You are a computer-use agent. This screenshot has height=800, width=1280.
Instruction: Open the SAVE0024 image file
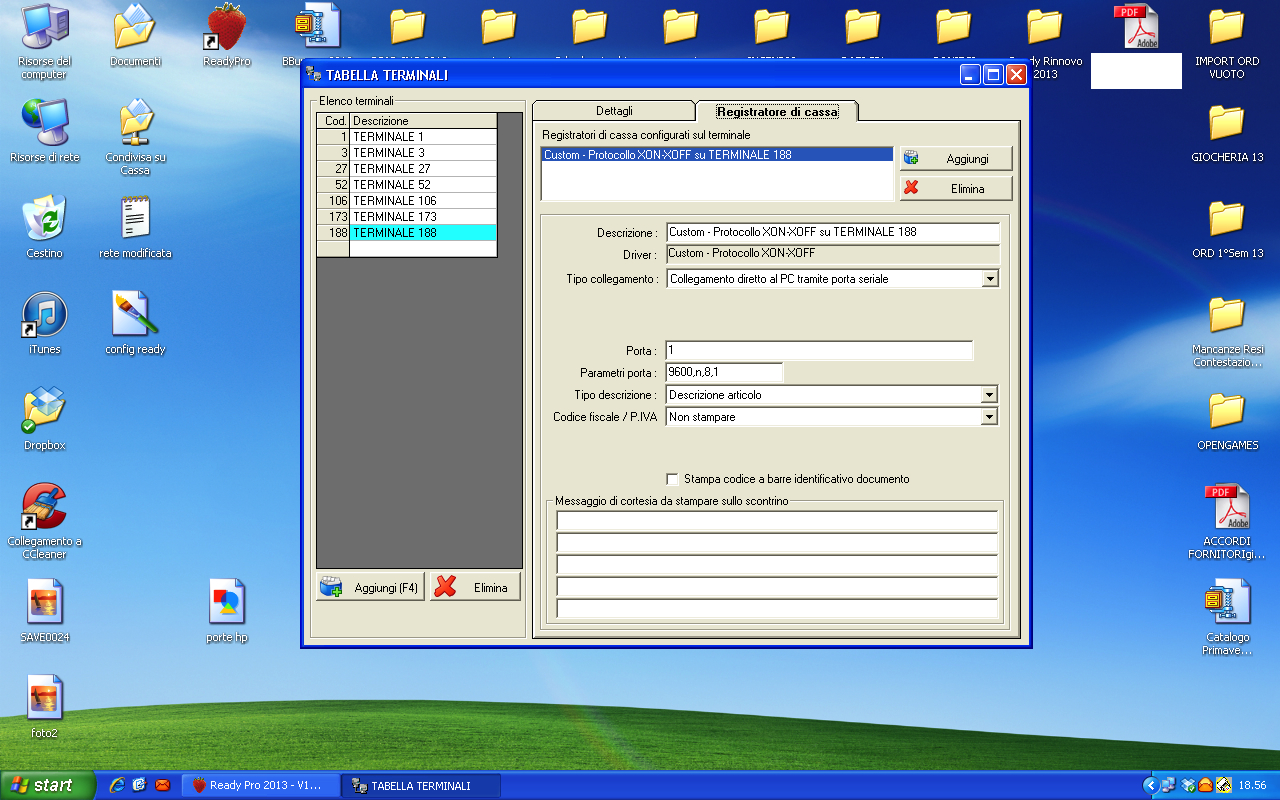coord(45,610)
